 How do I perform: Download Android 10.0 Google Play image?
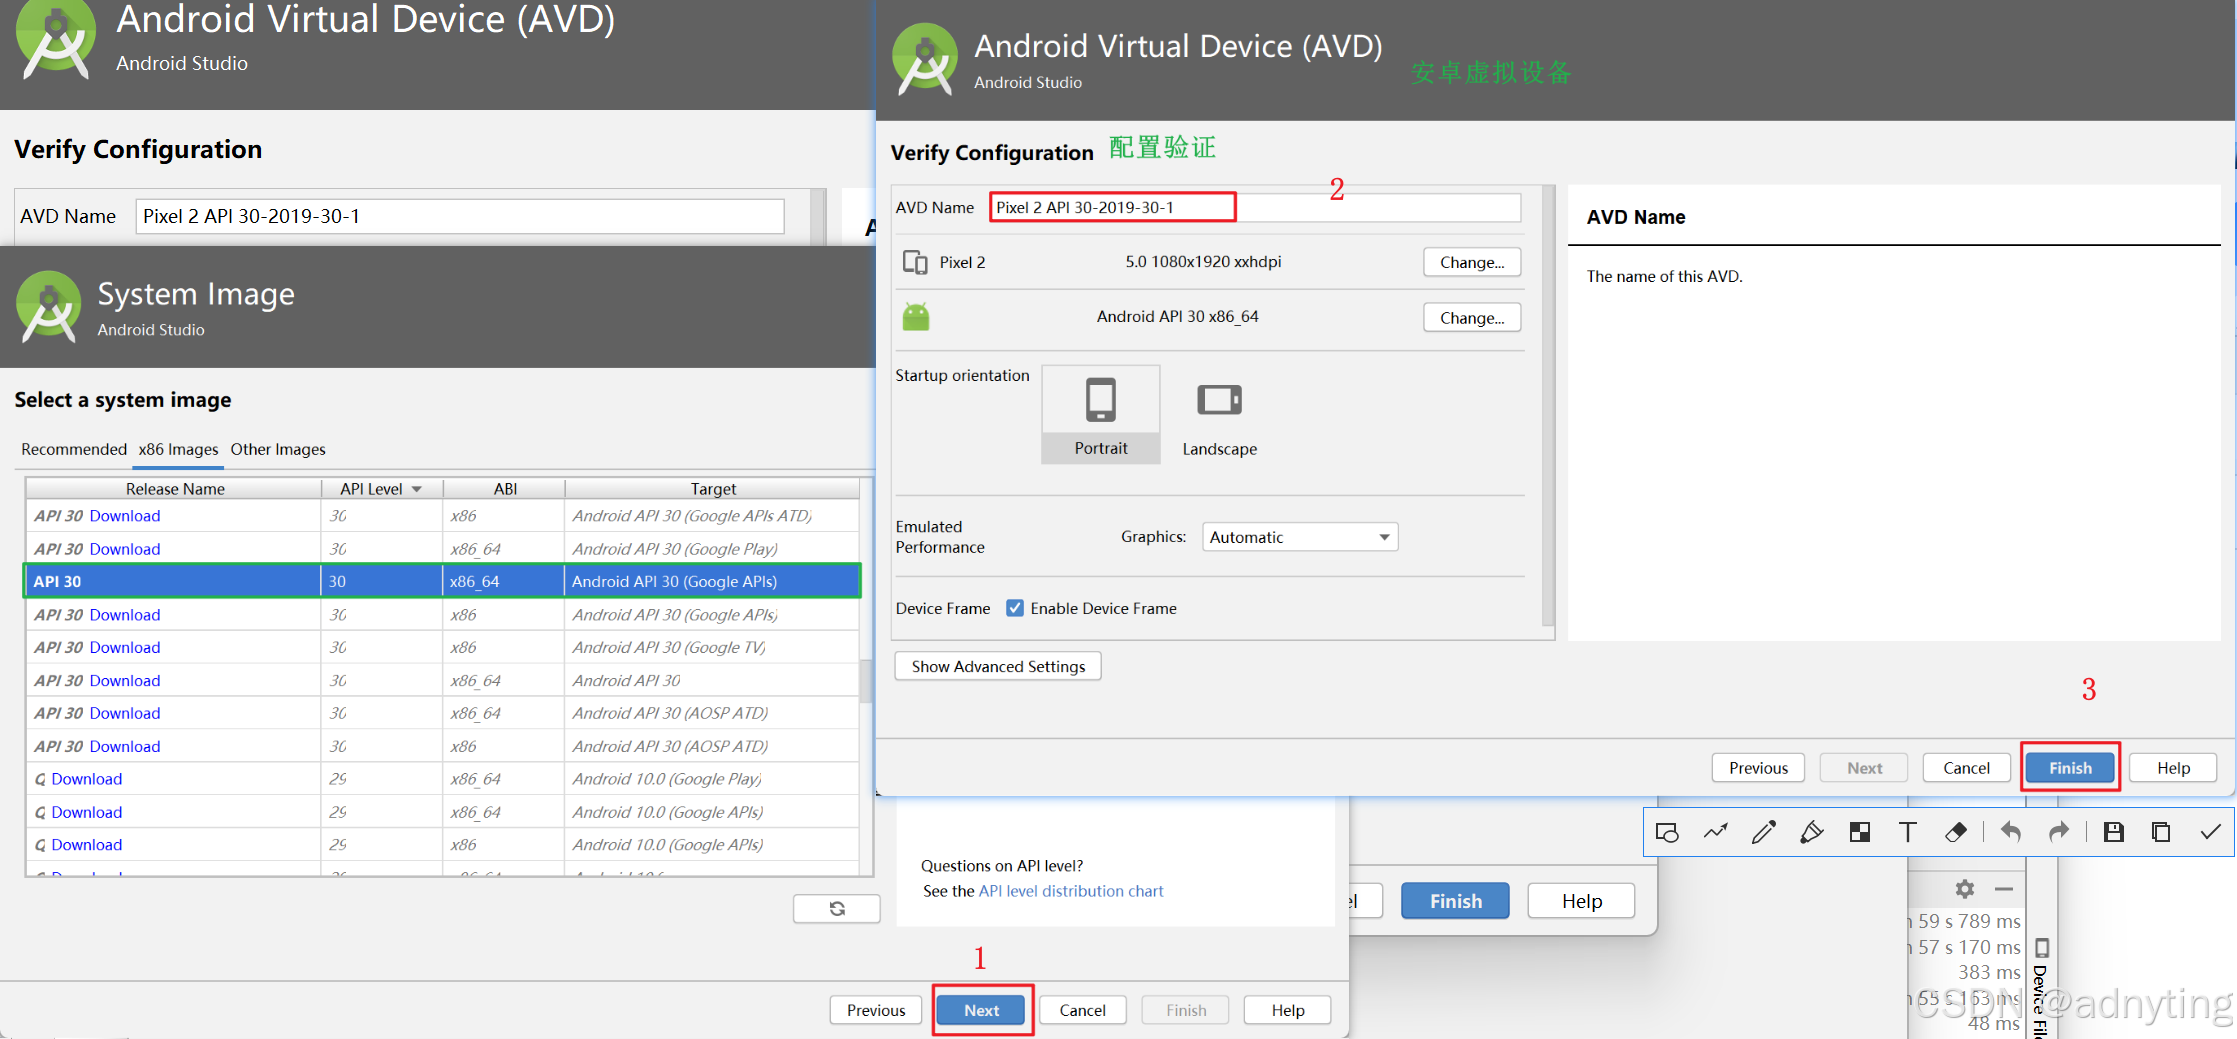pyautogui.click(x=86, y=779)
